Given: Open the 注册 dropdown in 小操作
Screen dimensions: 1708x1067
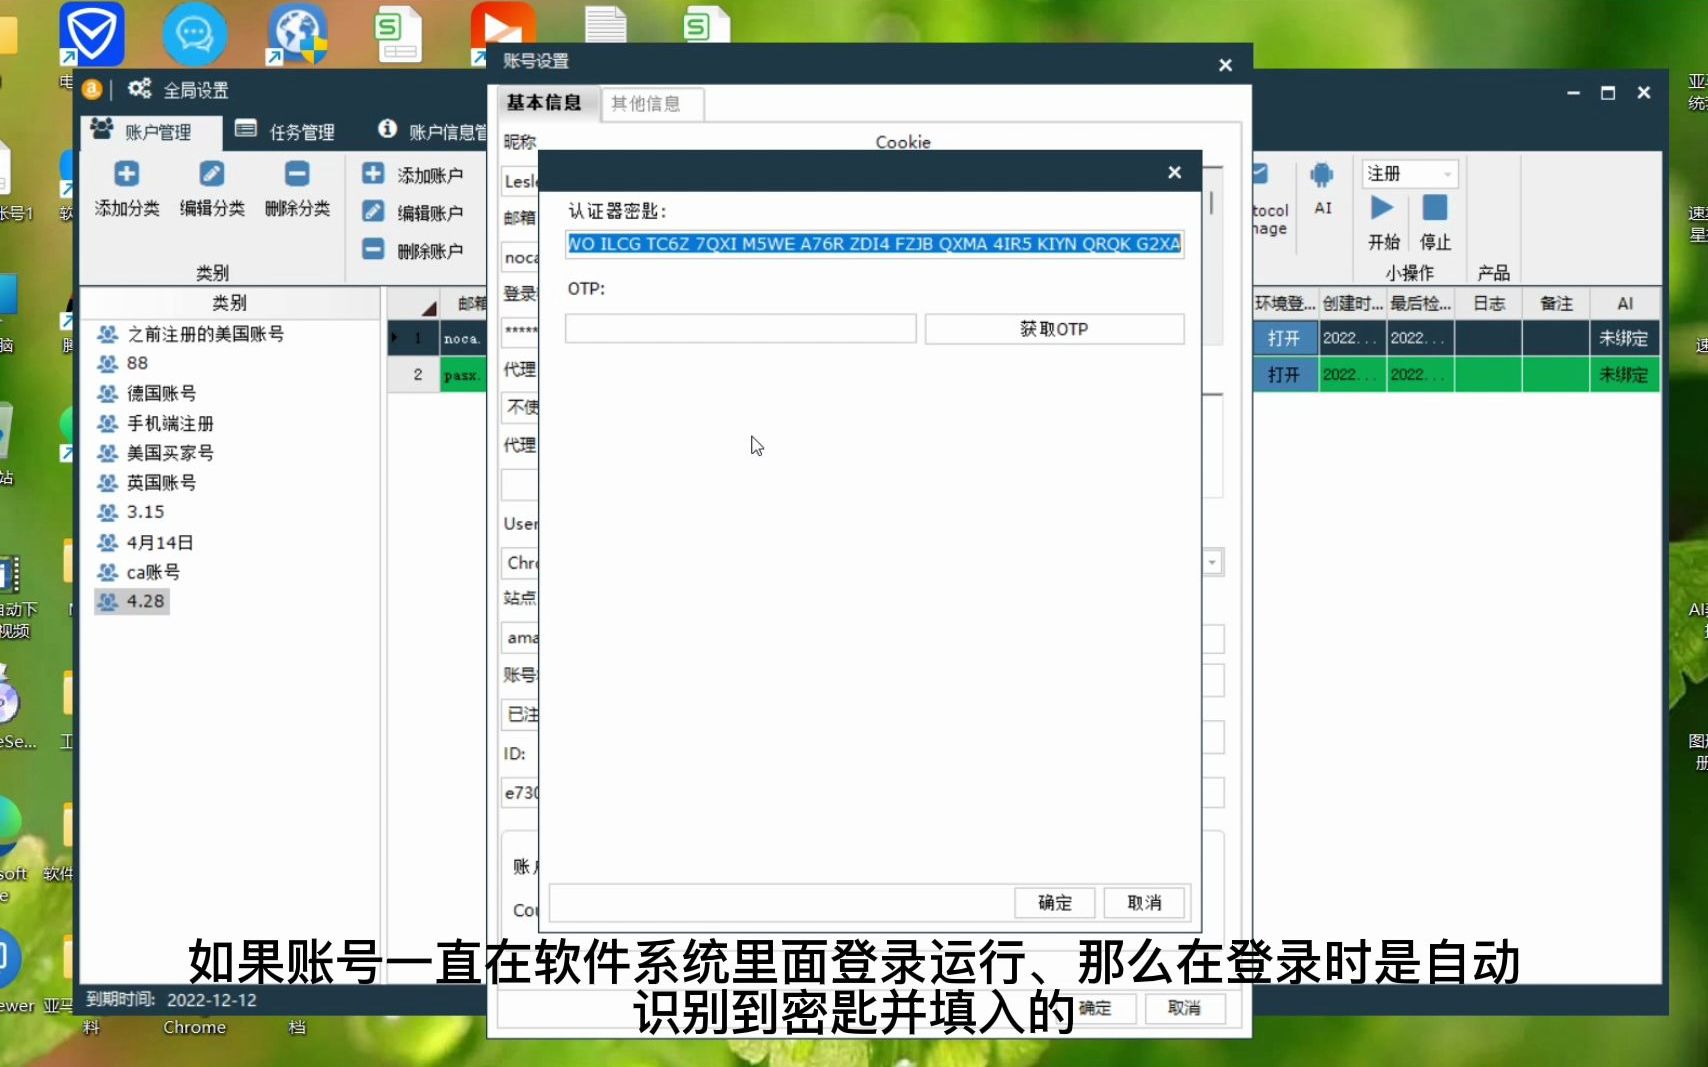Looking at the screenshot, I should pos(1446,173).
